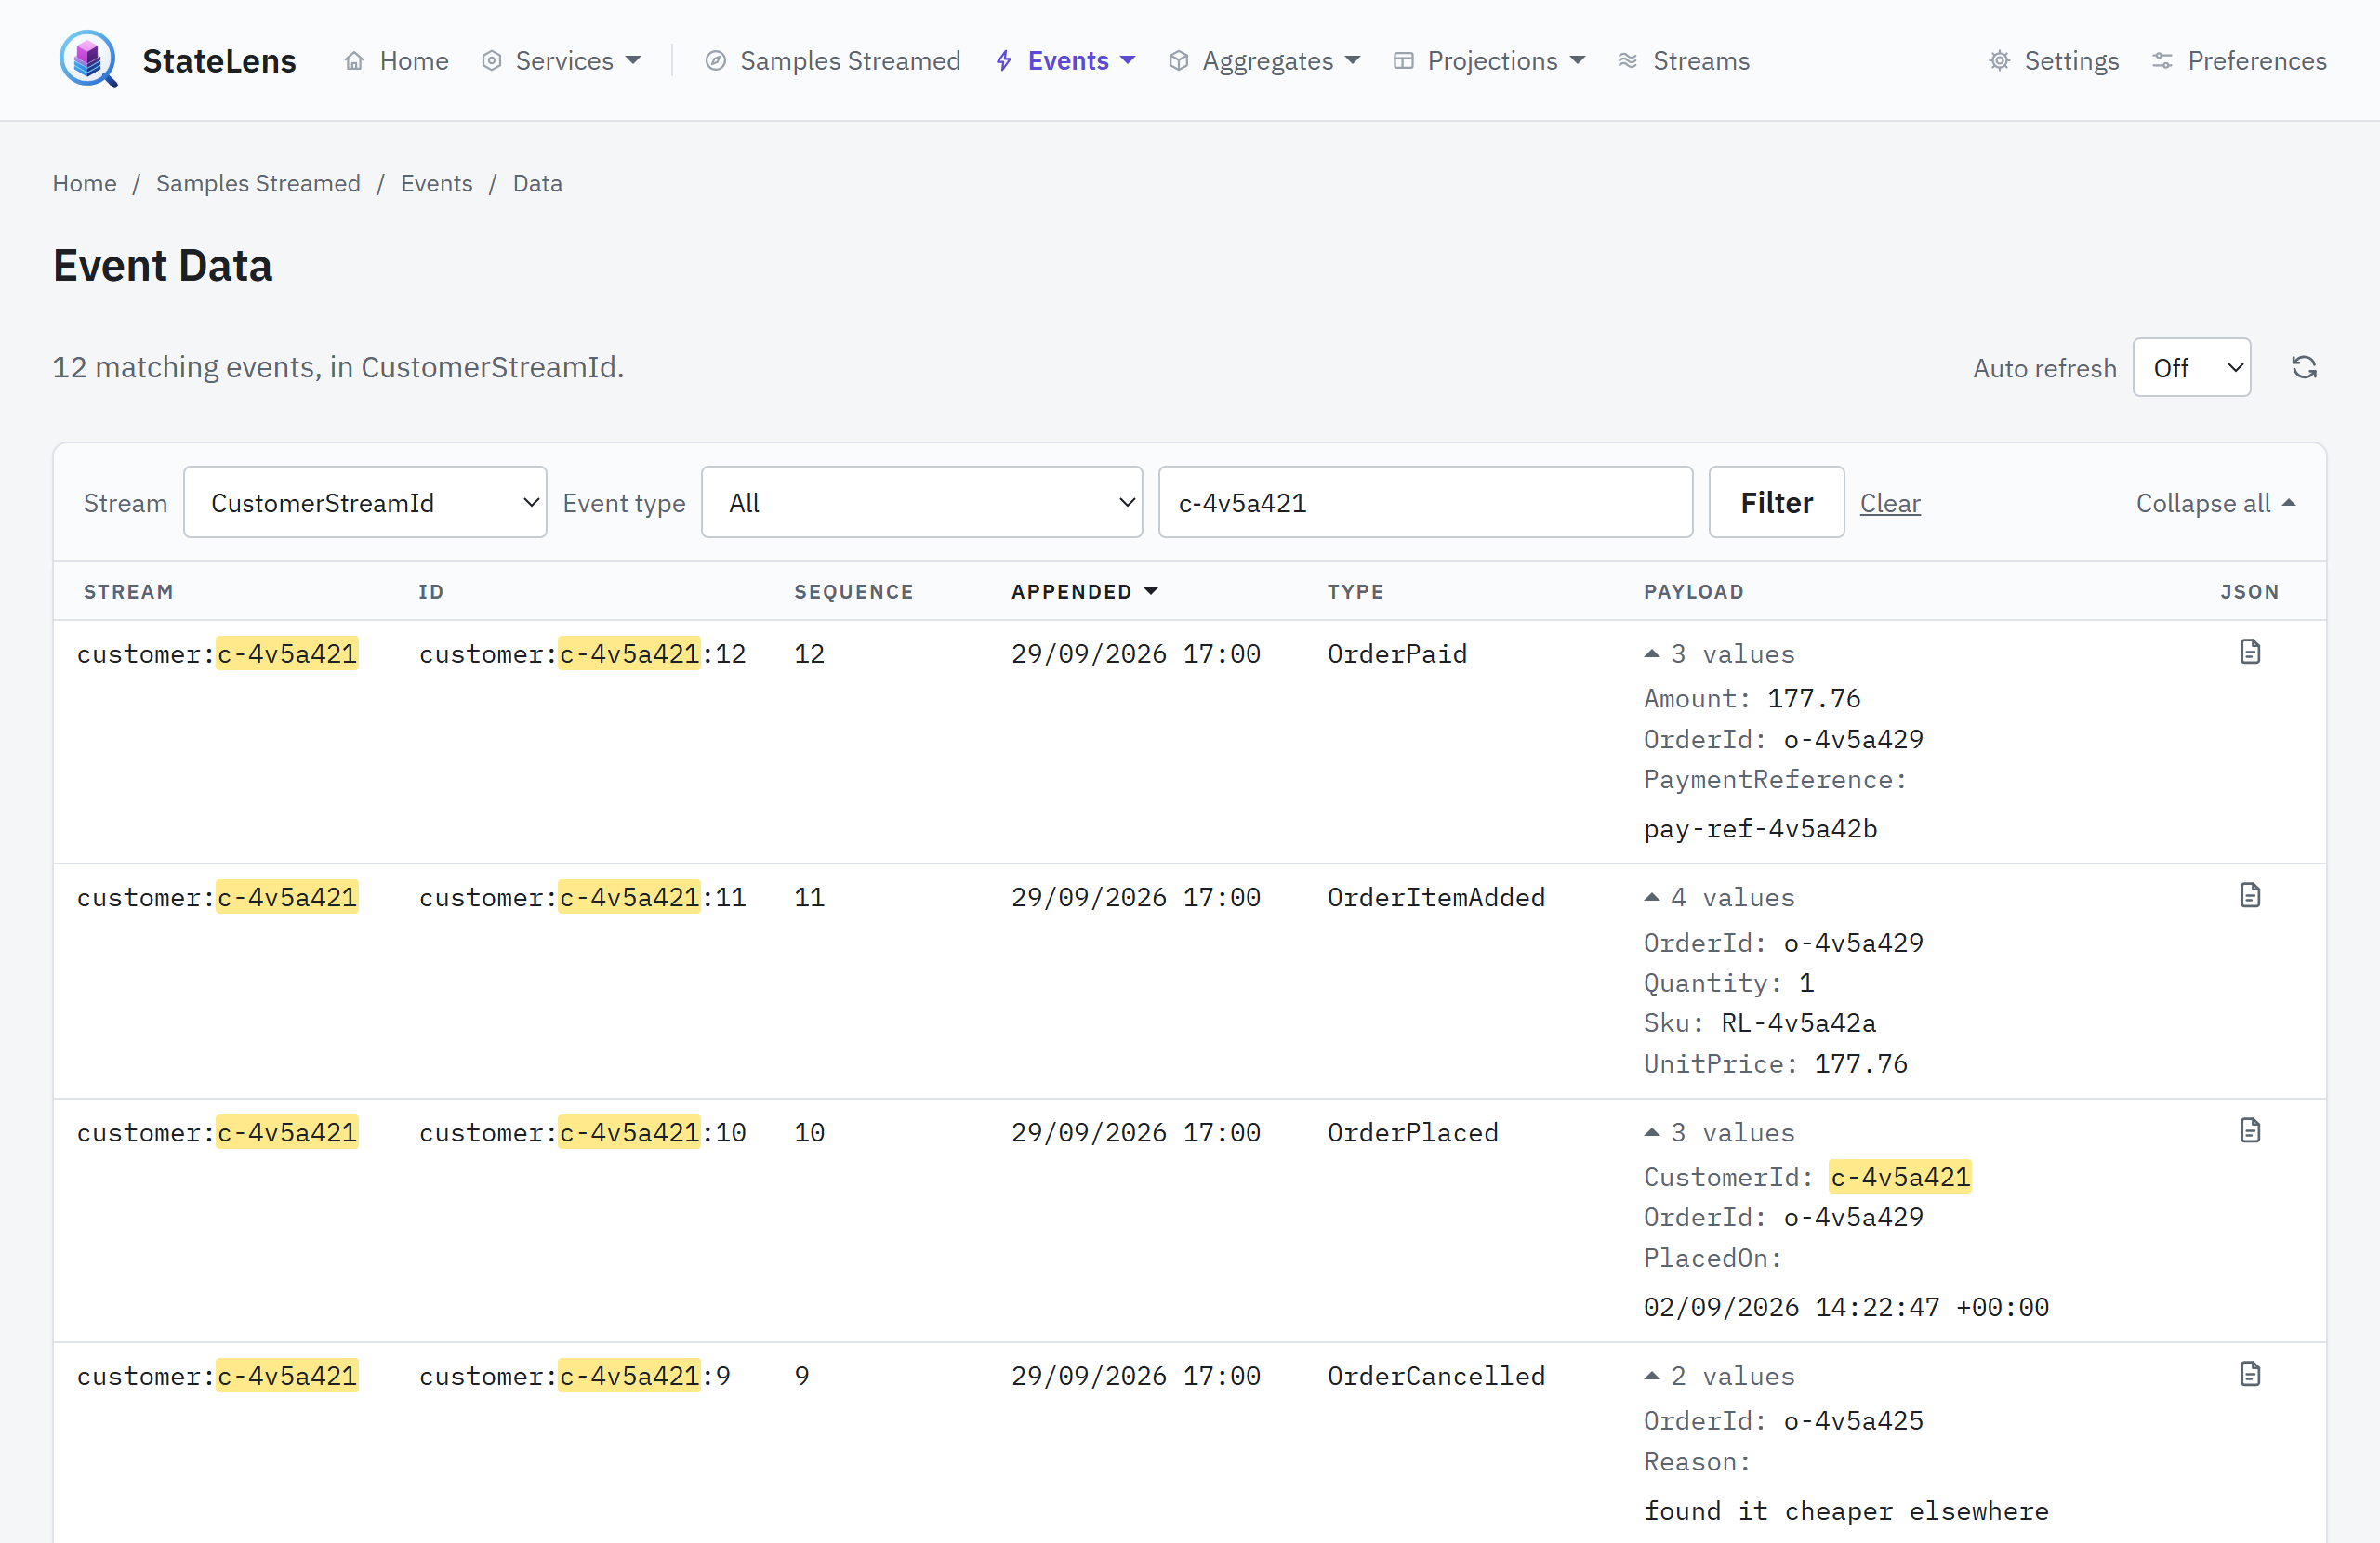2380x1543 pixels.
Task: Open the Event type select showing All
Action: tap(921, 502)
